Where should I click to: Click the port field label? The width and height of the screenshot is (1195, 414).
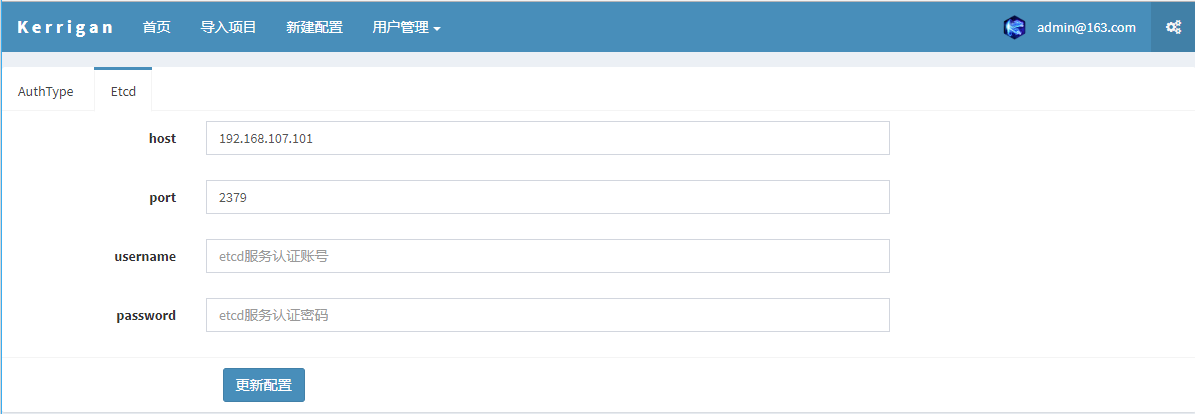162,197
